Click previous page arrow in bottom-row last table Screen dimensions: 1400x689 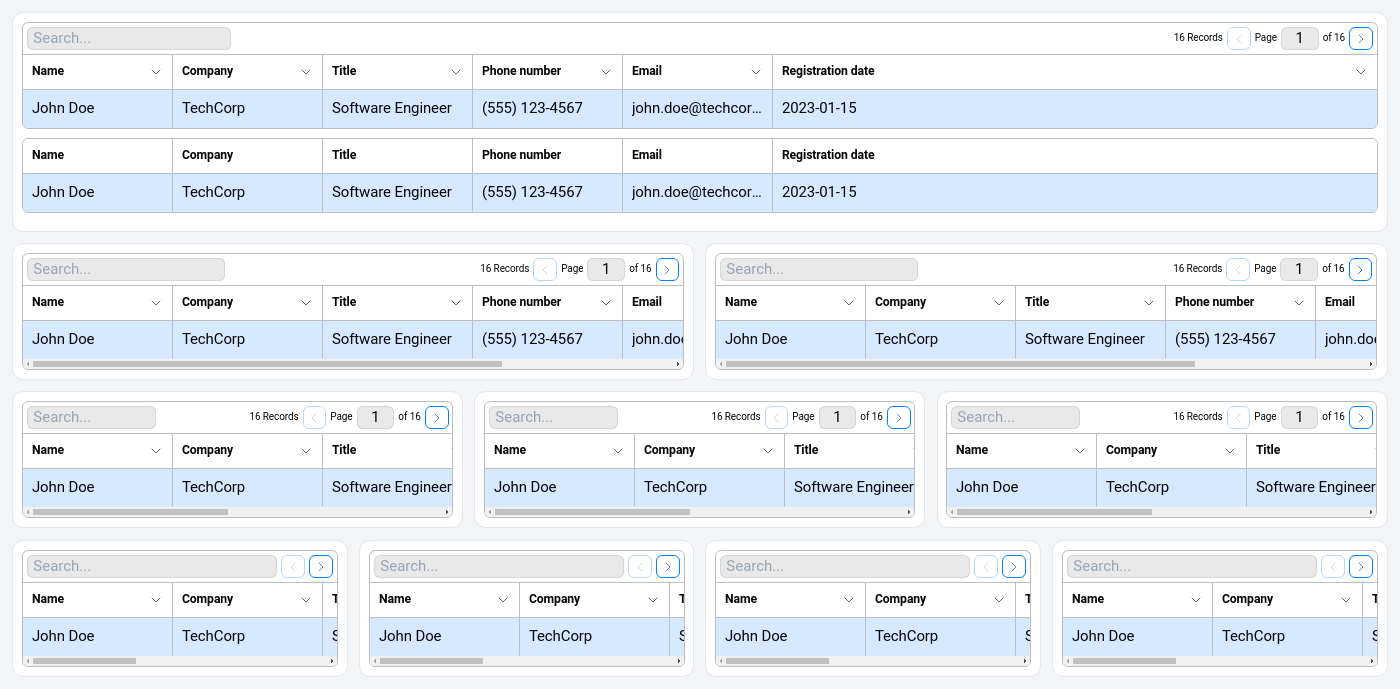click(1332, 567)
